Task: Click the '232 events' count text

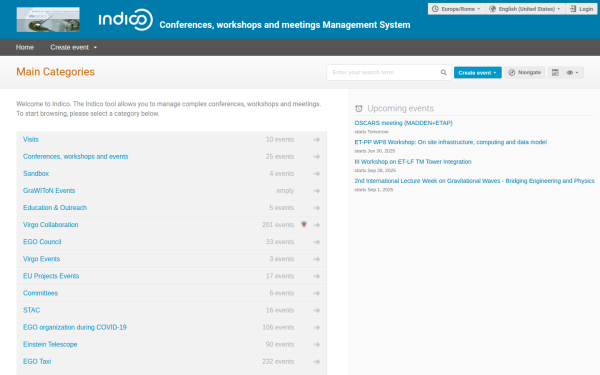Action: 278,362
